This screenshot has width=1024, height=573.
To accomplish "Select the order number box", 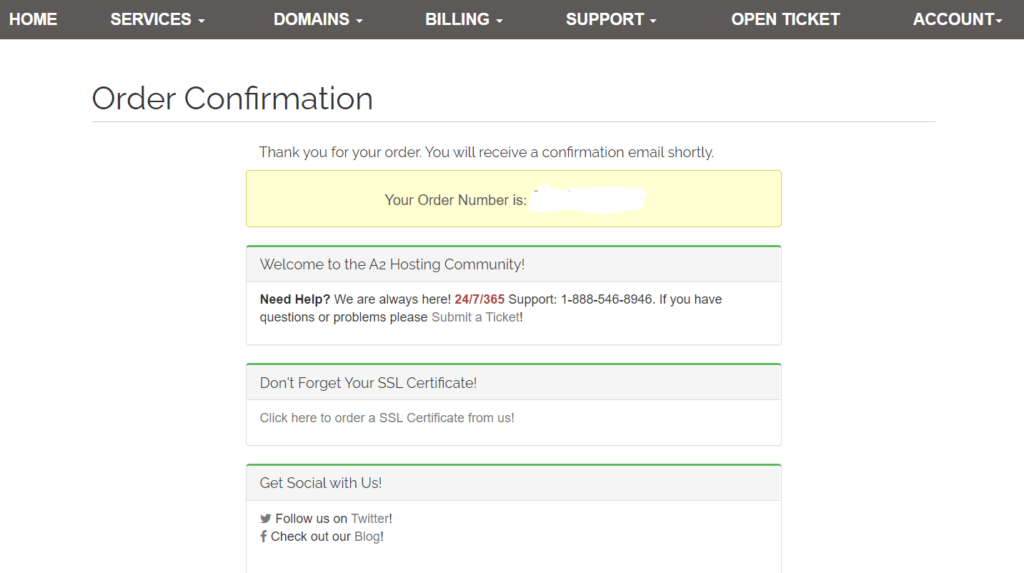I will [513, 199].
